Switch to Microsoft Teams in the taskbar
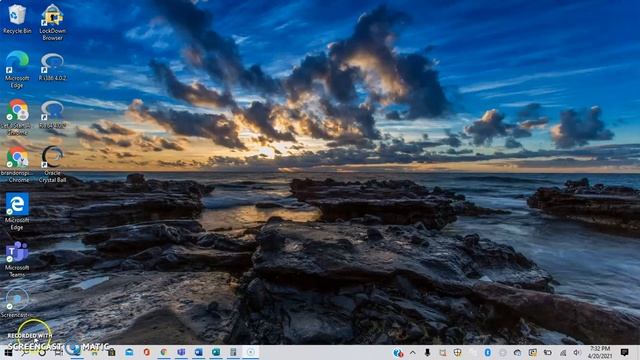The width and height of the screenshot is (640, 360). pos(181,352)
